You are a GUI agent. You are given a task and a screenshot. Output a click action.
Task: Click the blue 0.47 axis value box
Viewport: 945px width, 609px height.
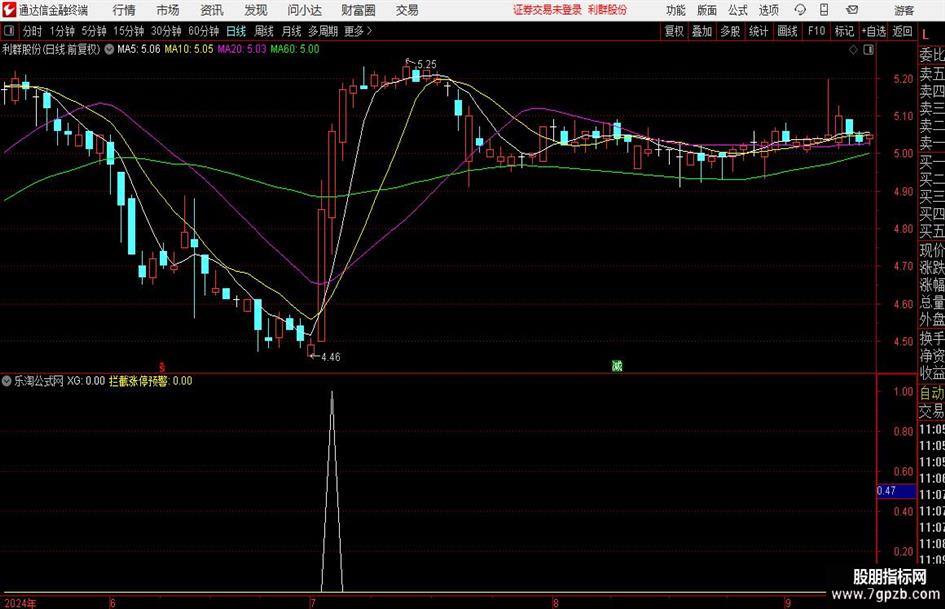click(x=896, y=491)
